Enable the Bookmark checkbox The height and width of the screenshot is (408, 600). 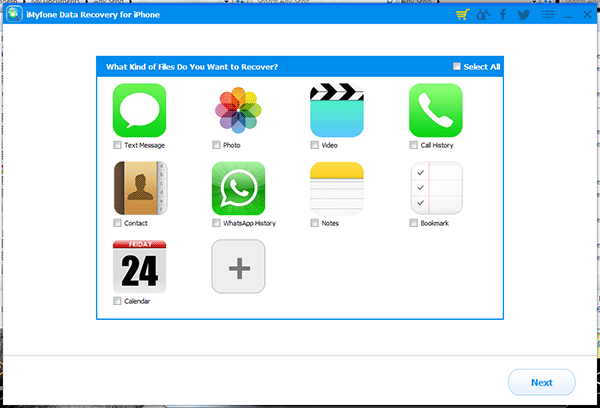point(413,223)
